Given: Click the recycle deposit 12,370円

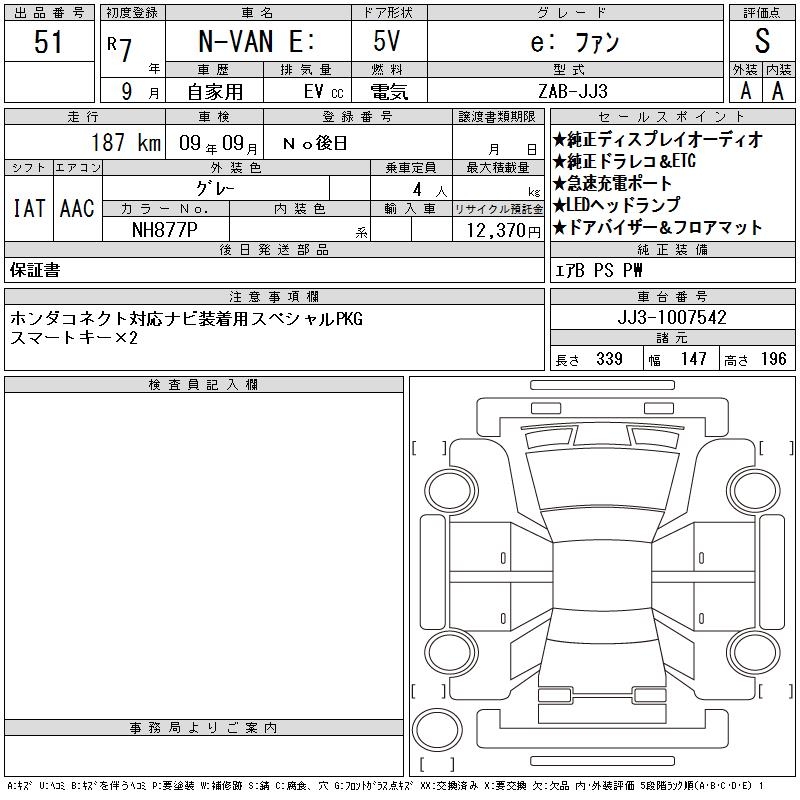Looking at the screenshot, I should coord(504,231).
